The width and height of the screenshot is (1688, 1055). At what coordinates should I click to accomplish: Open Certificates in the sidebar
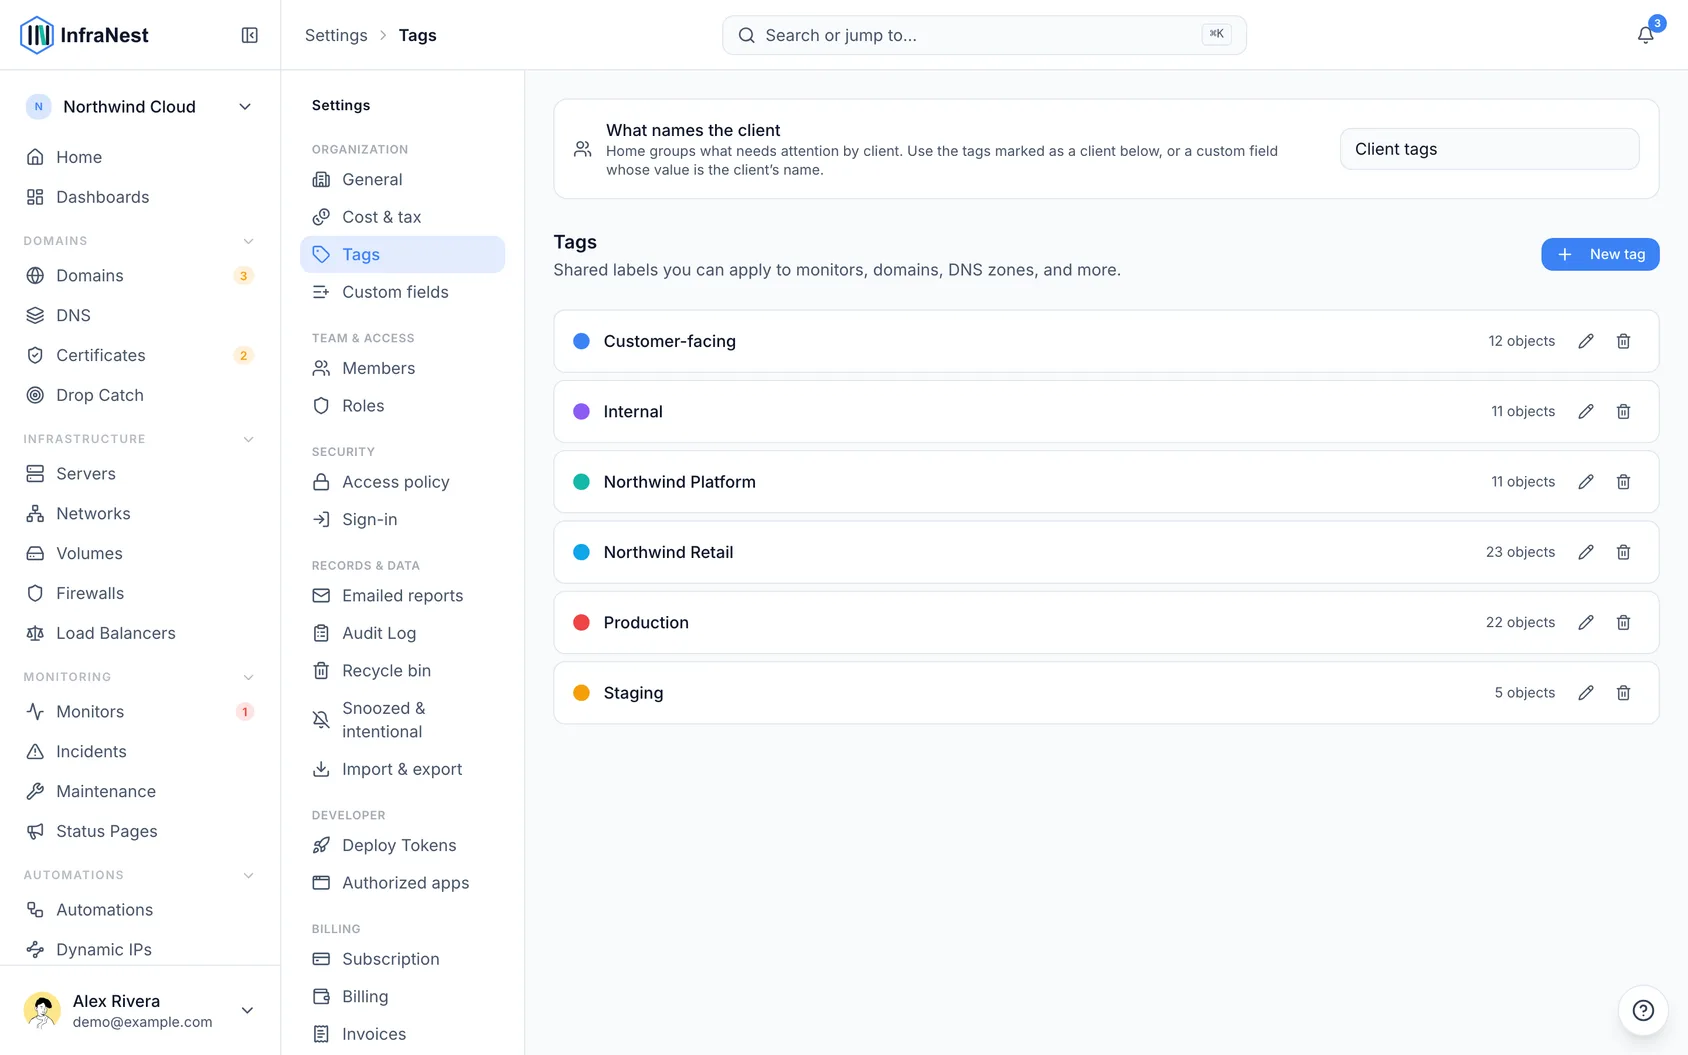click(x=140, y=355)
